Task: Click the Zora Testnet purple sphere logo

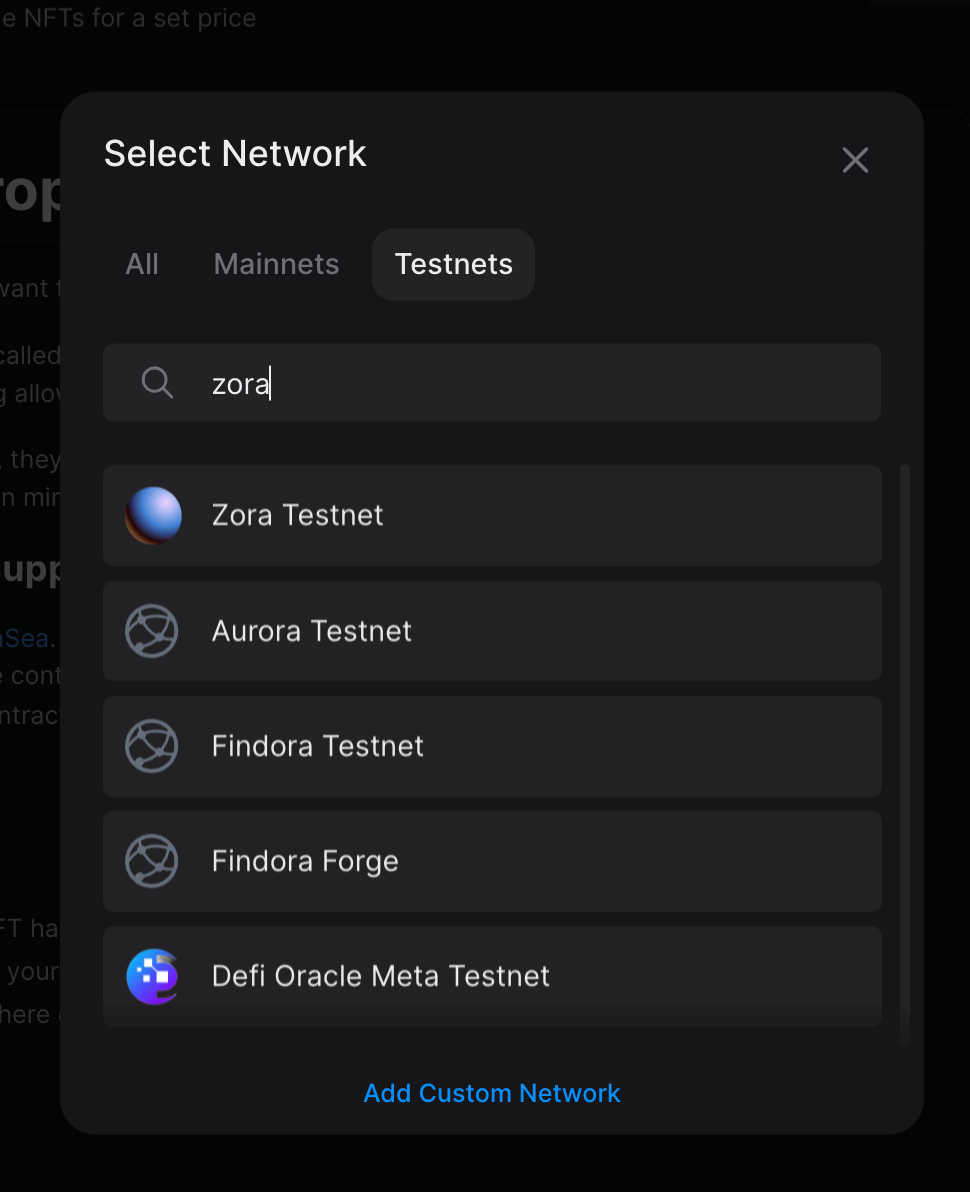Action: [153, 515]
